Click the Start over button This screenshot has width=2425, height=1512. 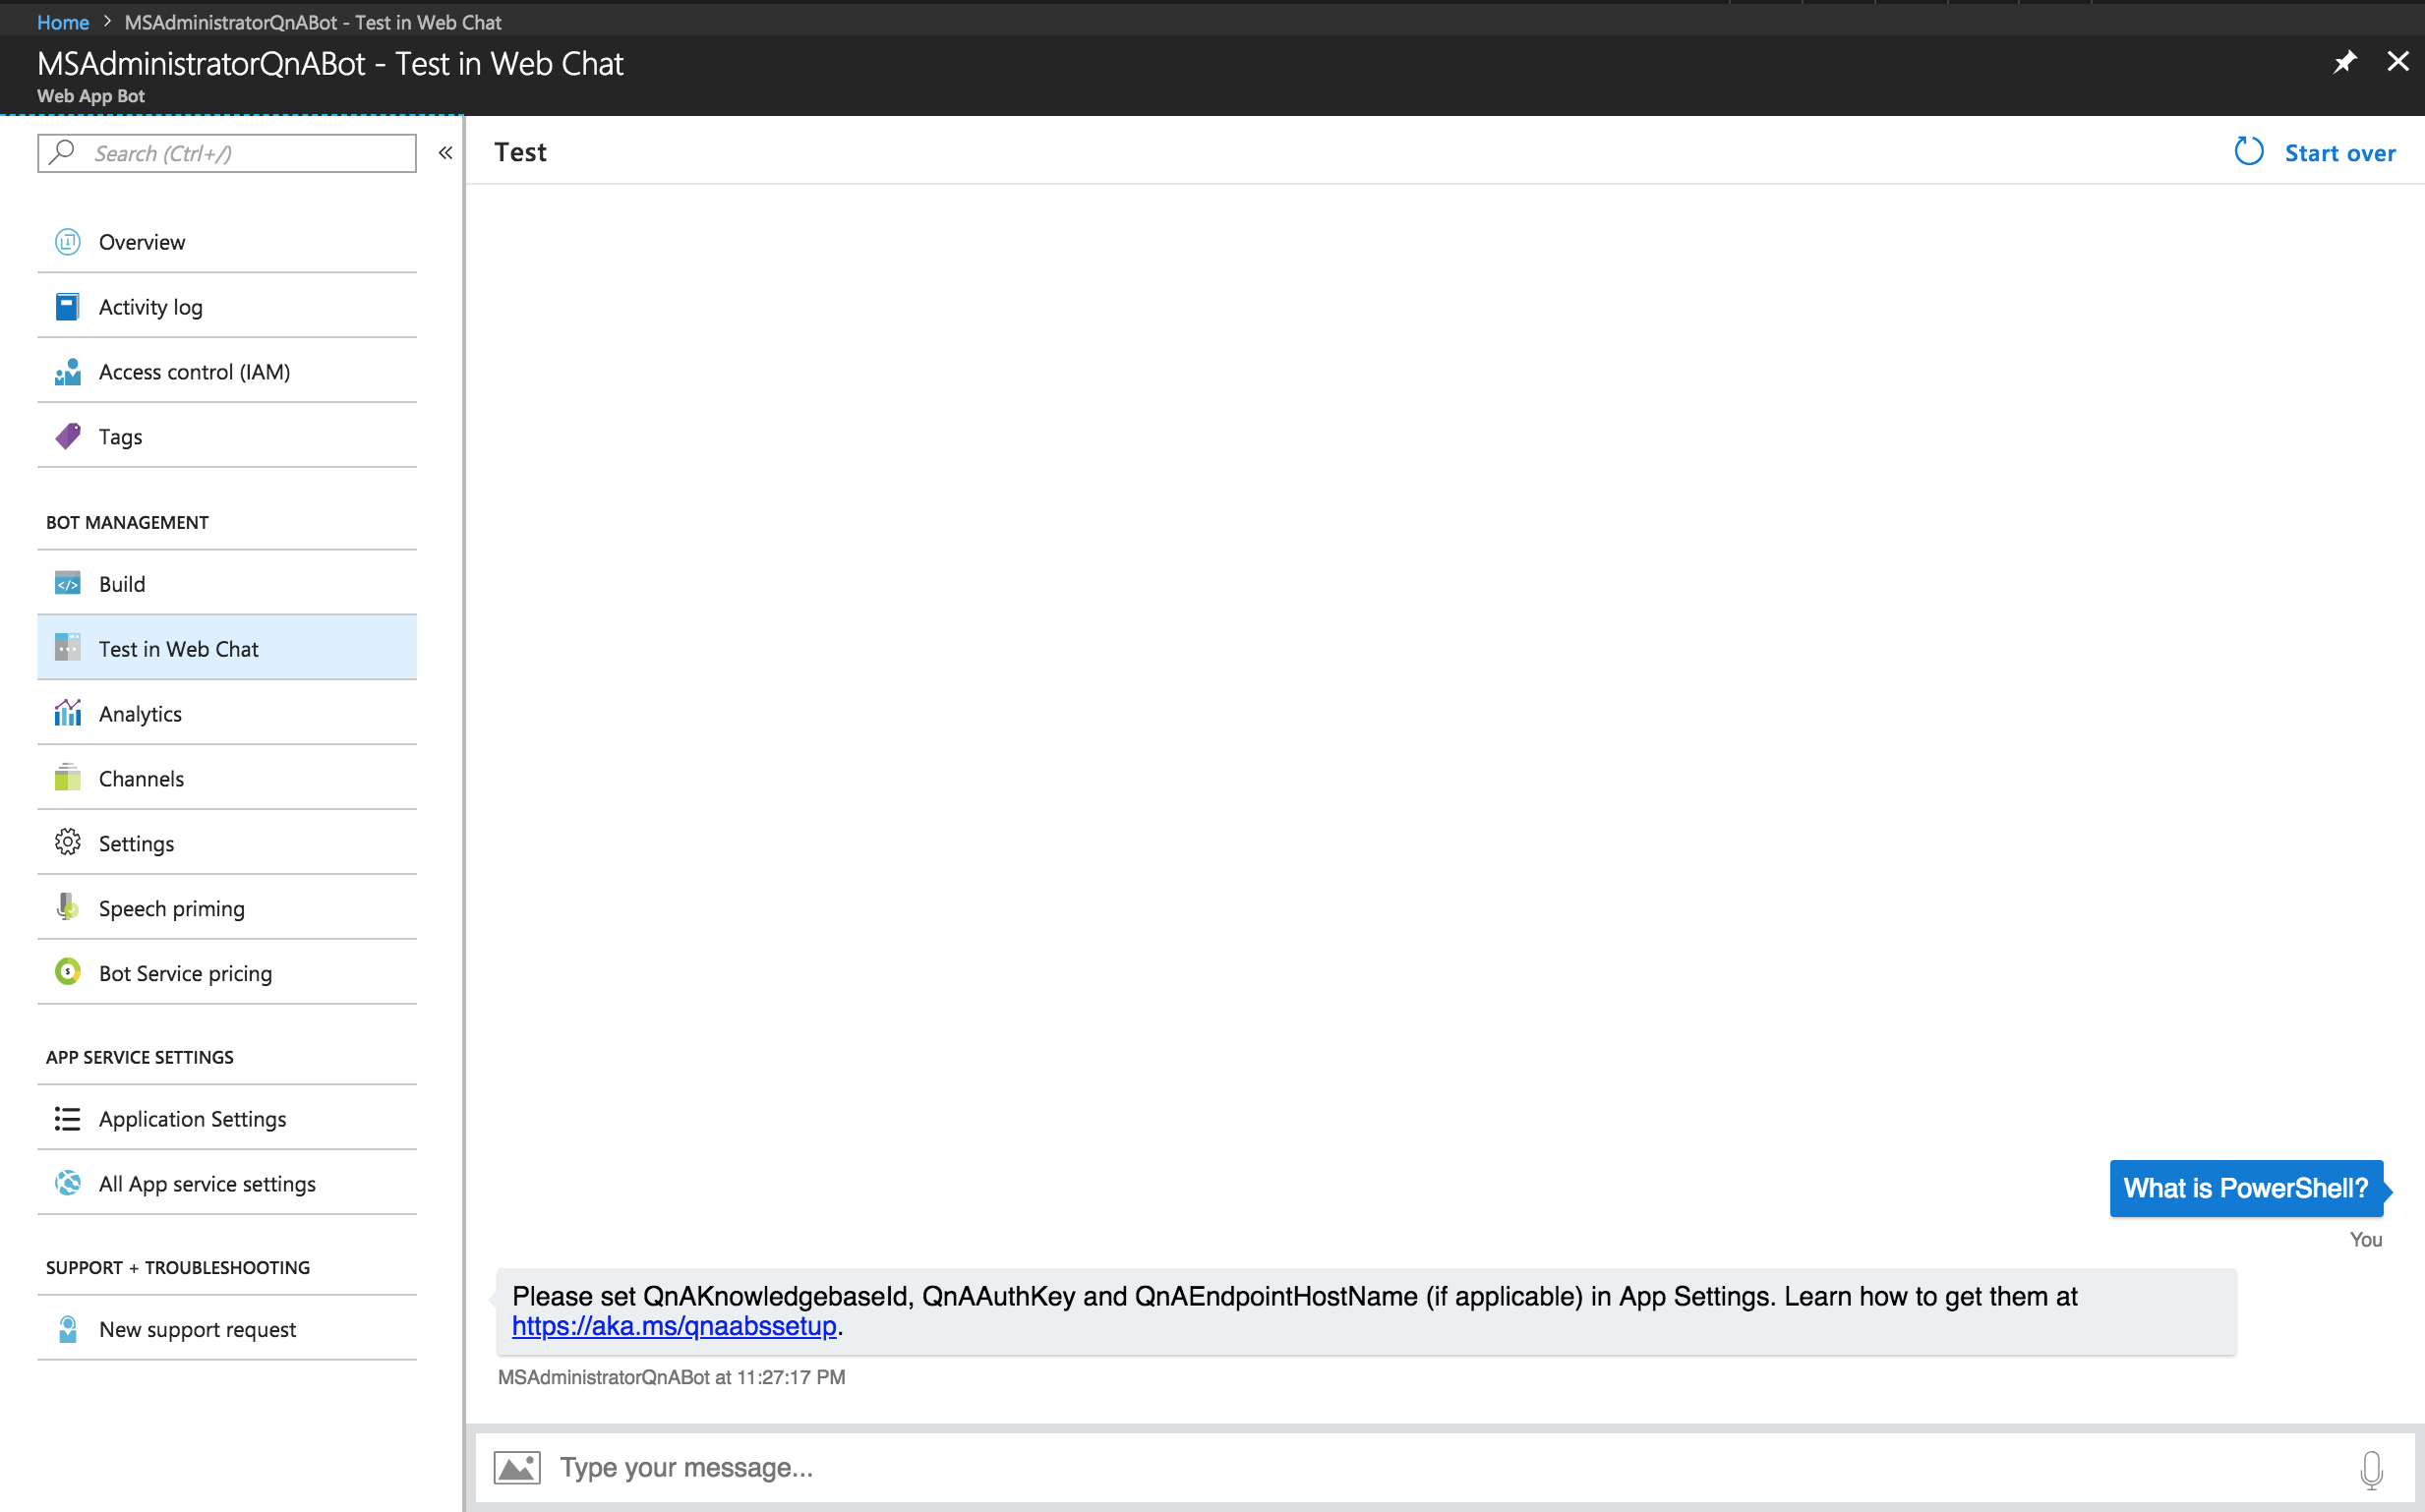click(2315, 153)
